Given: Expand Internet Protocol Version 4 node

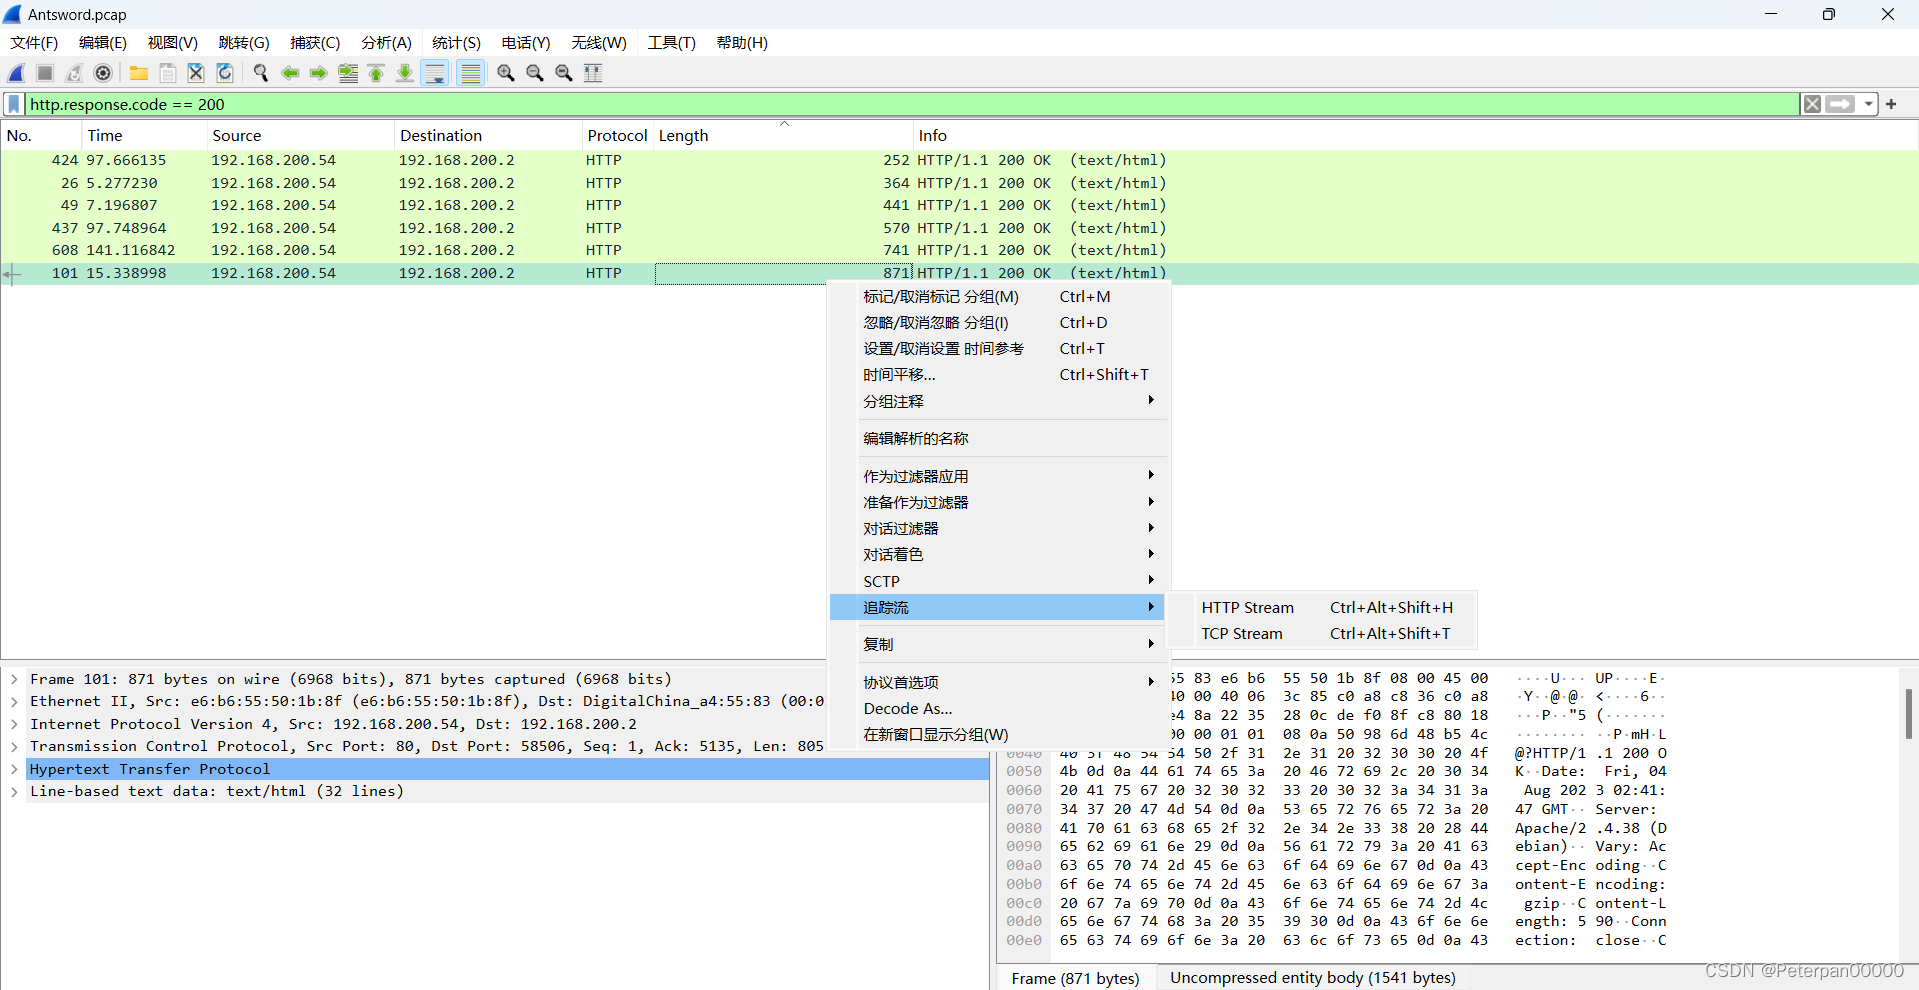Looking at the screenshot, I should pyautogui.click(x=14, y=724).
